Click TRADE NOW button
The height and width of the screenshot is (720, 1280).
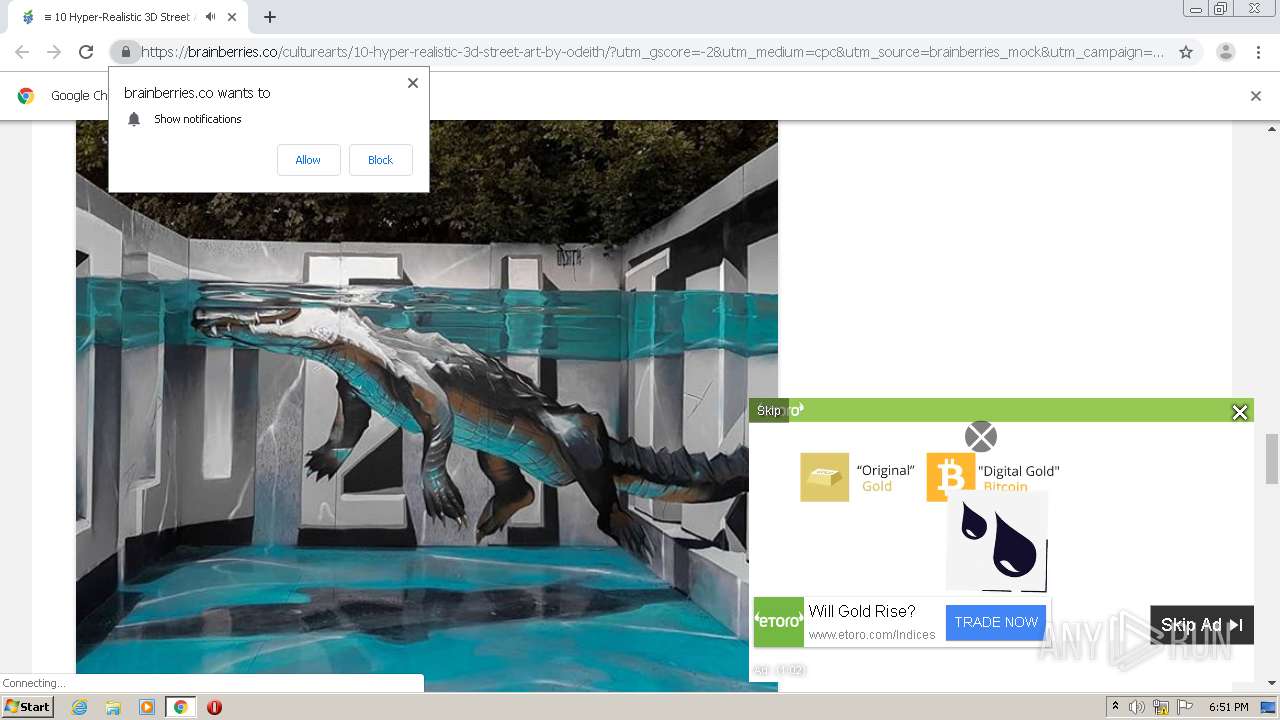point(996,622)
